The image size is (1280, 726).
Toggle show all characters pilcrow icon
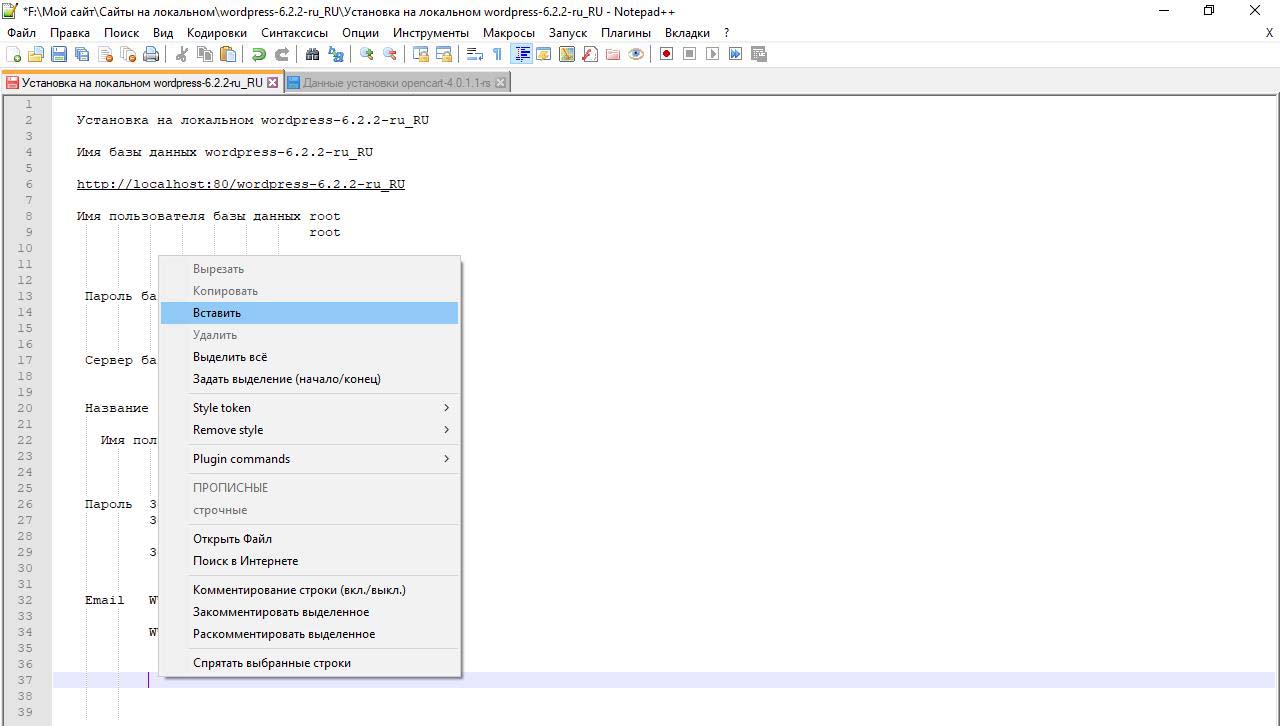click(x=497, y=54)
